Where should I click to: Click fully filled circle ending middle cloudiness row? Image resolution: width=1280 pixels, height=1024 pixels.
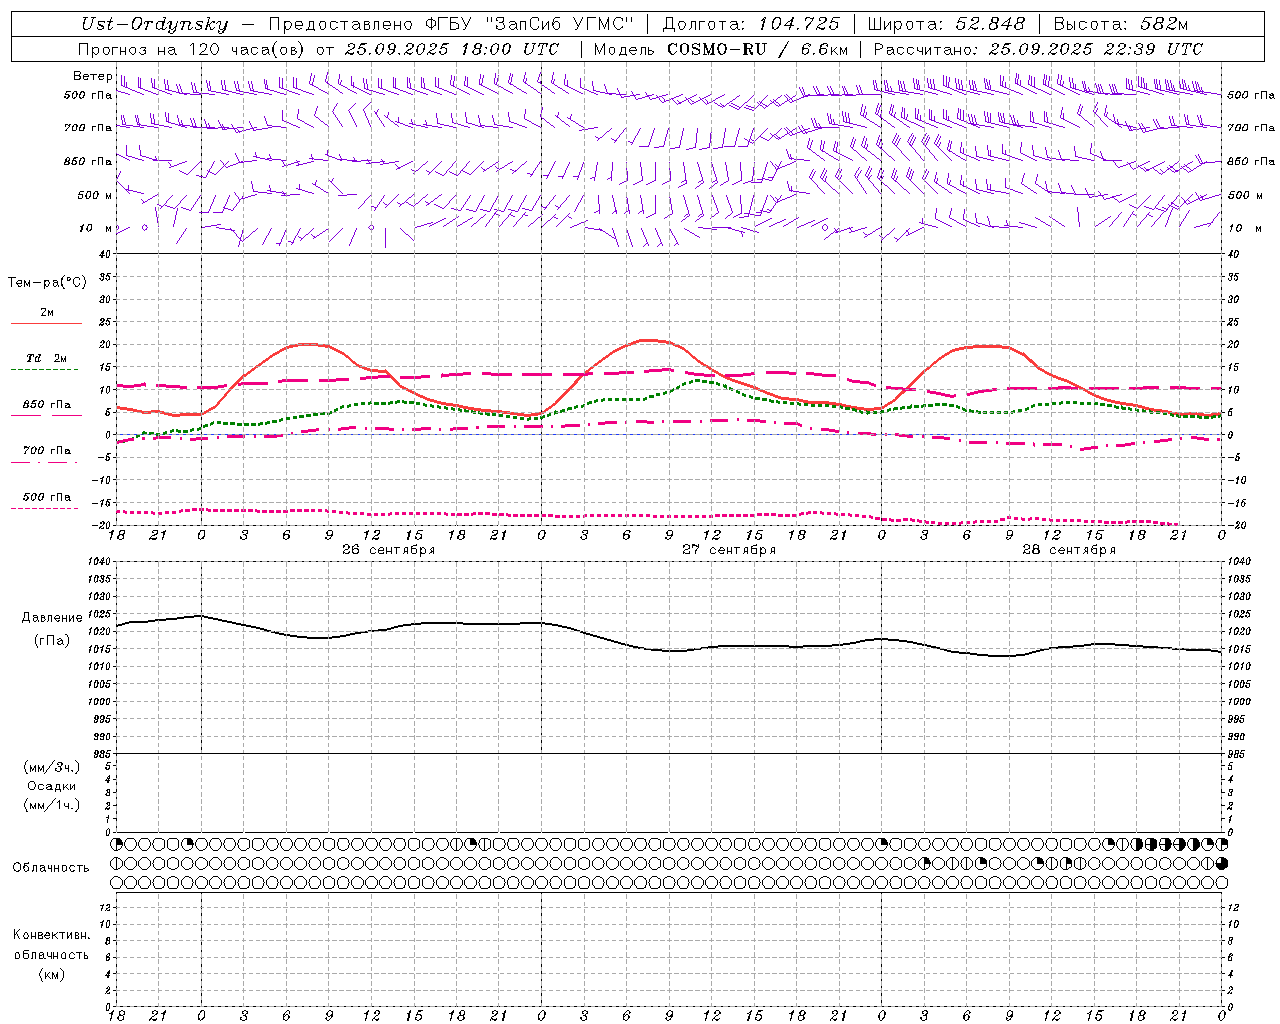point(1222,863)
